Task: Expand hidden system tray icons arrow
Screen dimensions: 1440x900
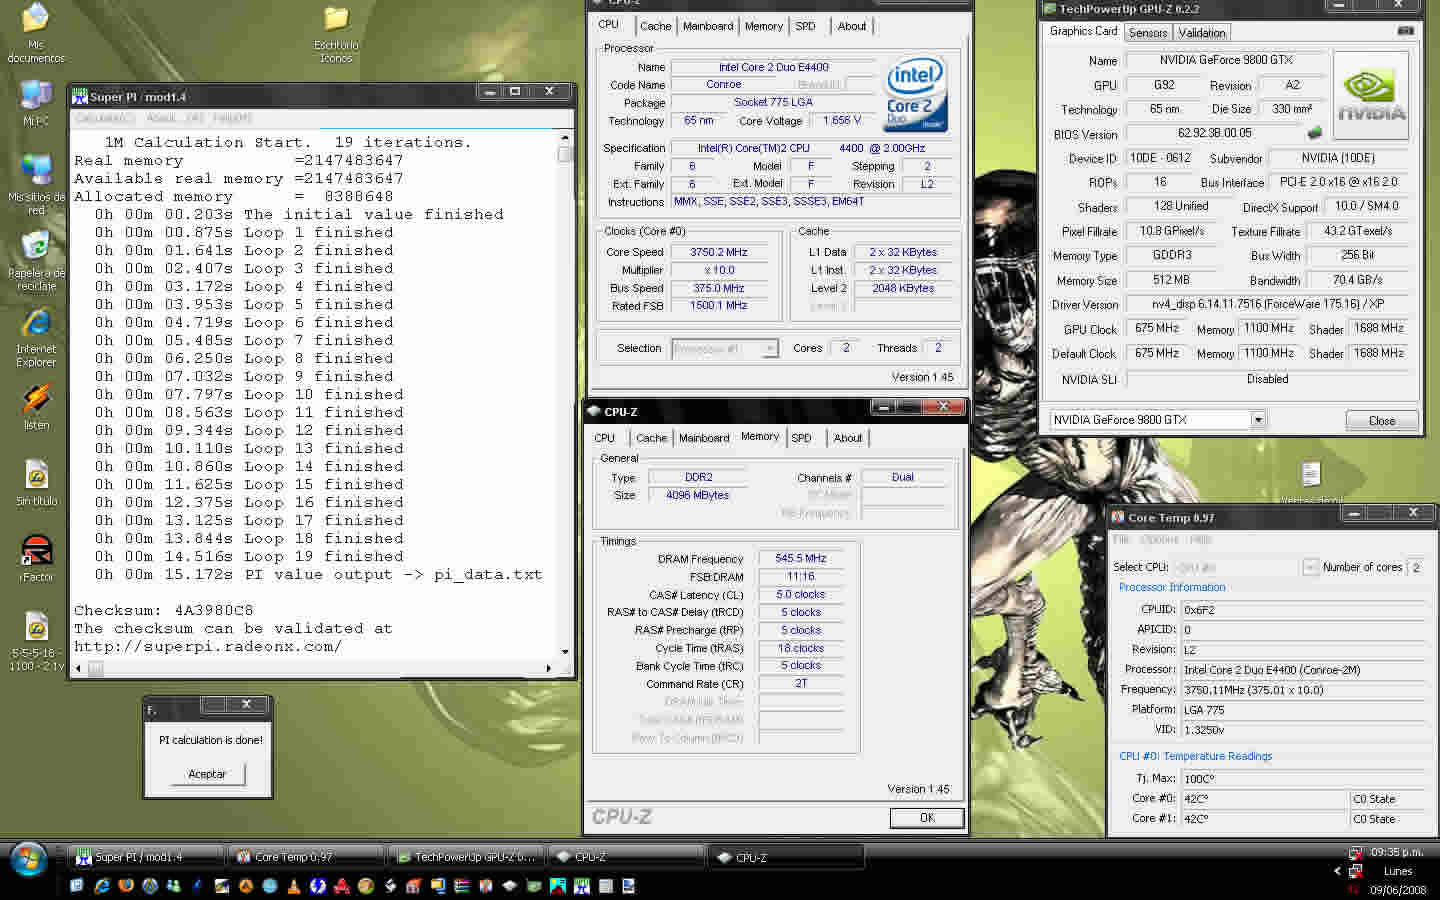Action: 1338,871
